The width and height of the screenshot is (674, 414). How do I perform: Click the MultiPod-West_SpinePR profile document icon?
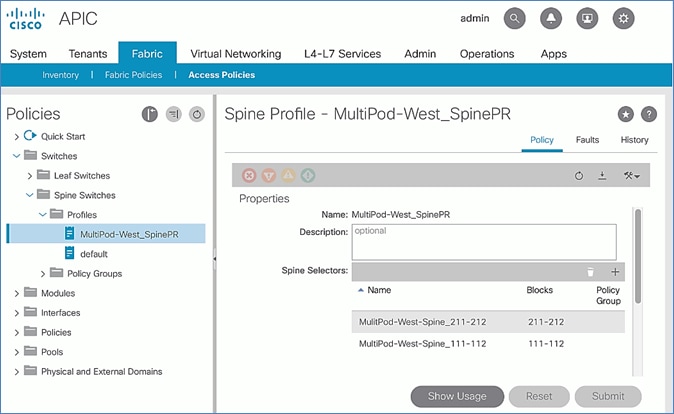[x=69, y=233]
